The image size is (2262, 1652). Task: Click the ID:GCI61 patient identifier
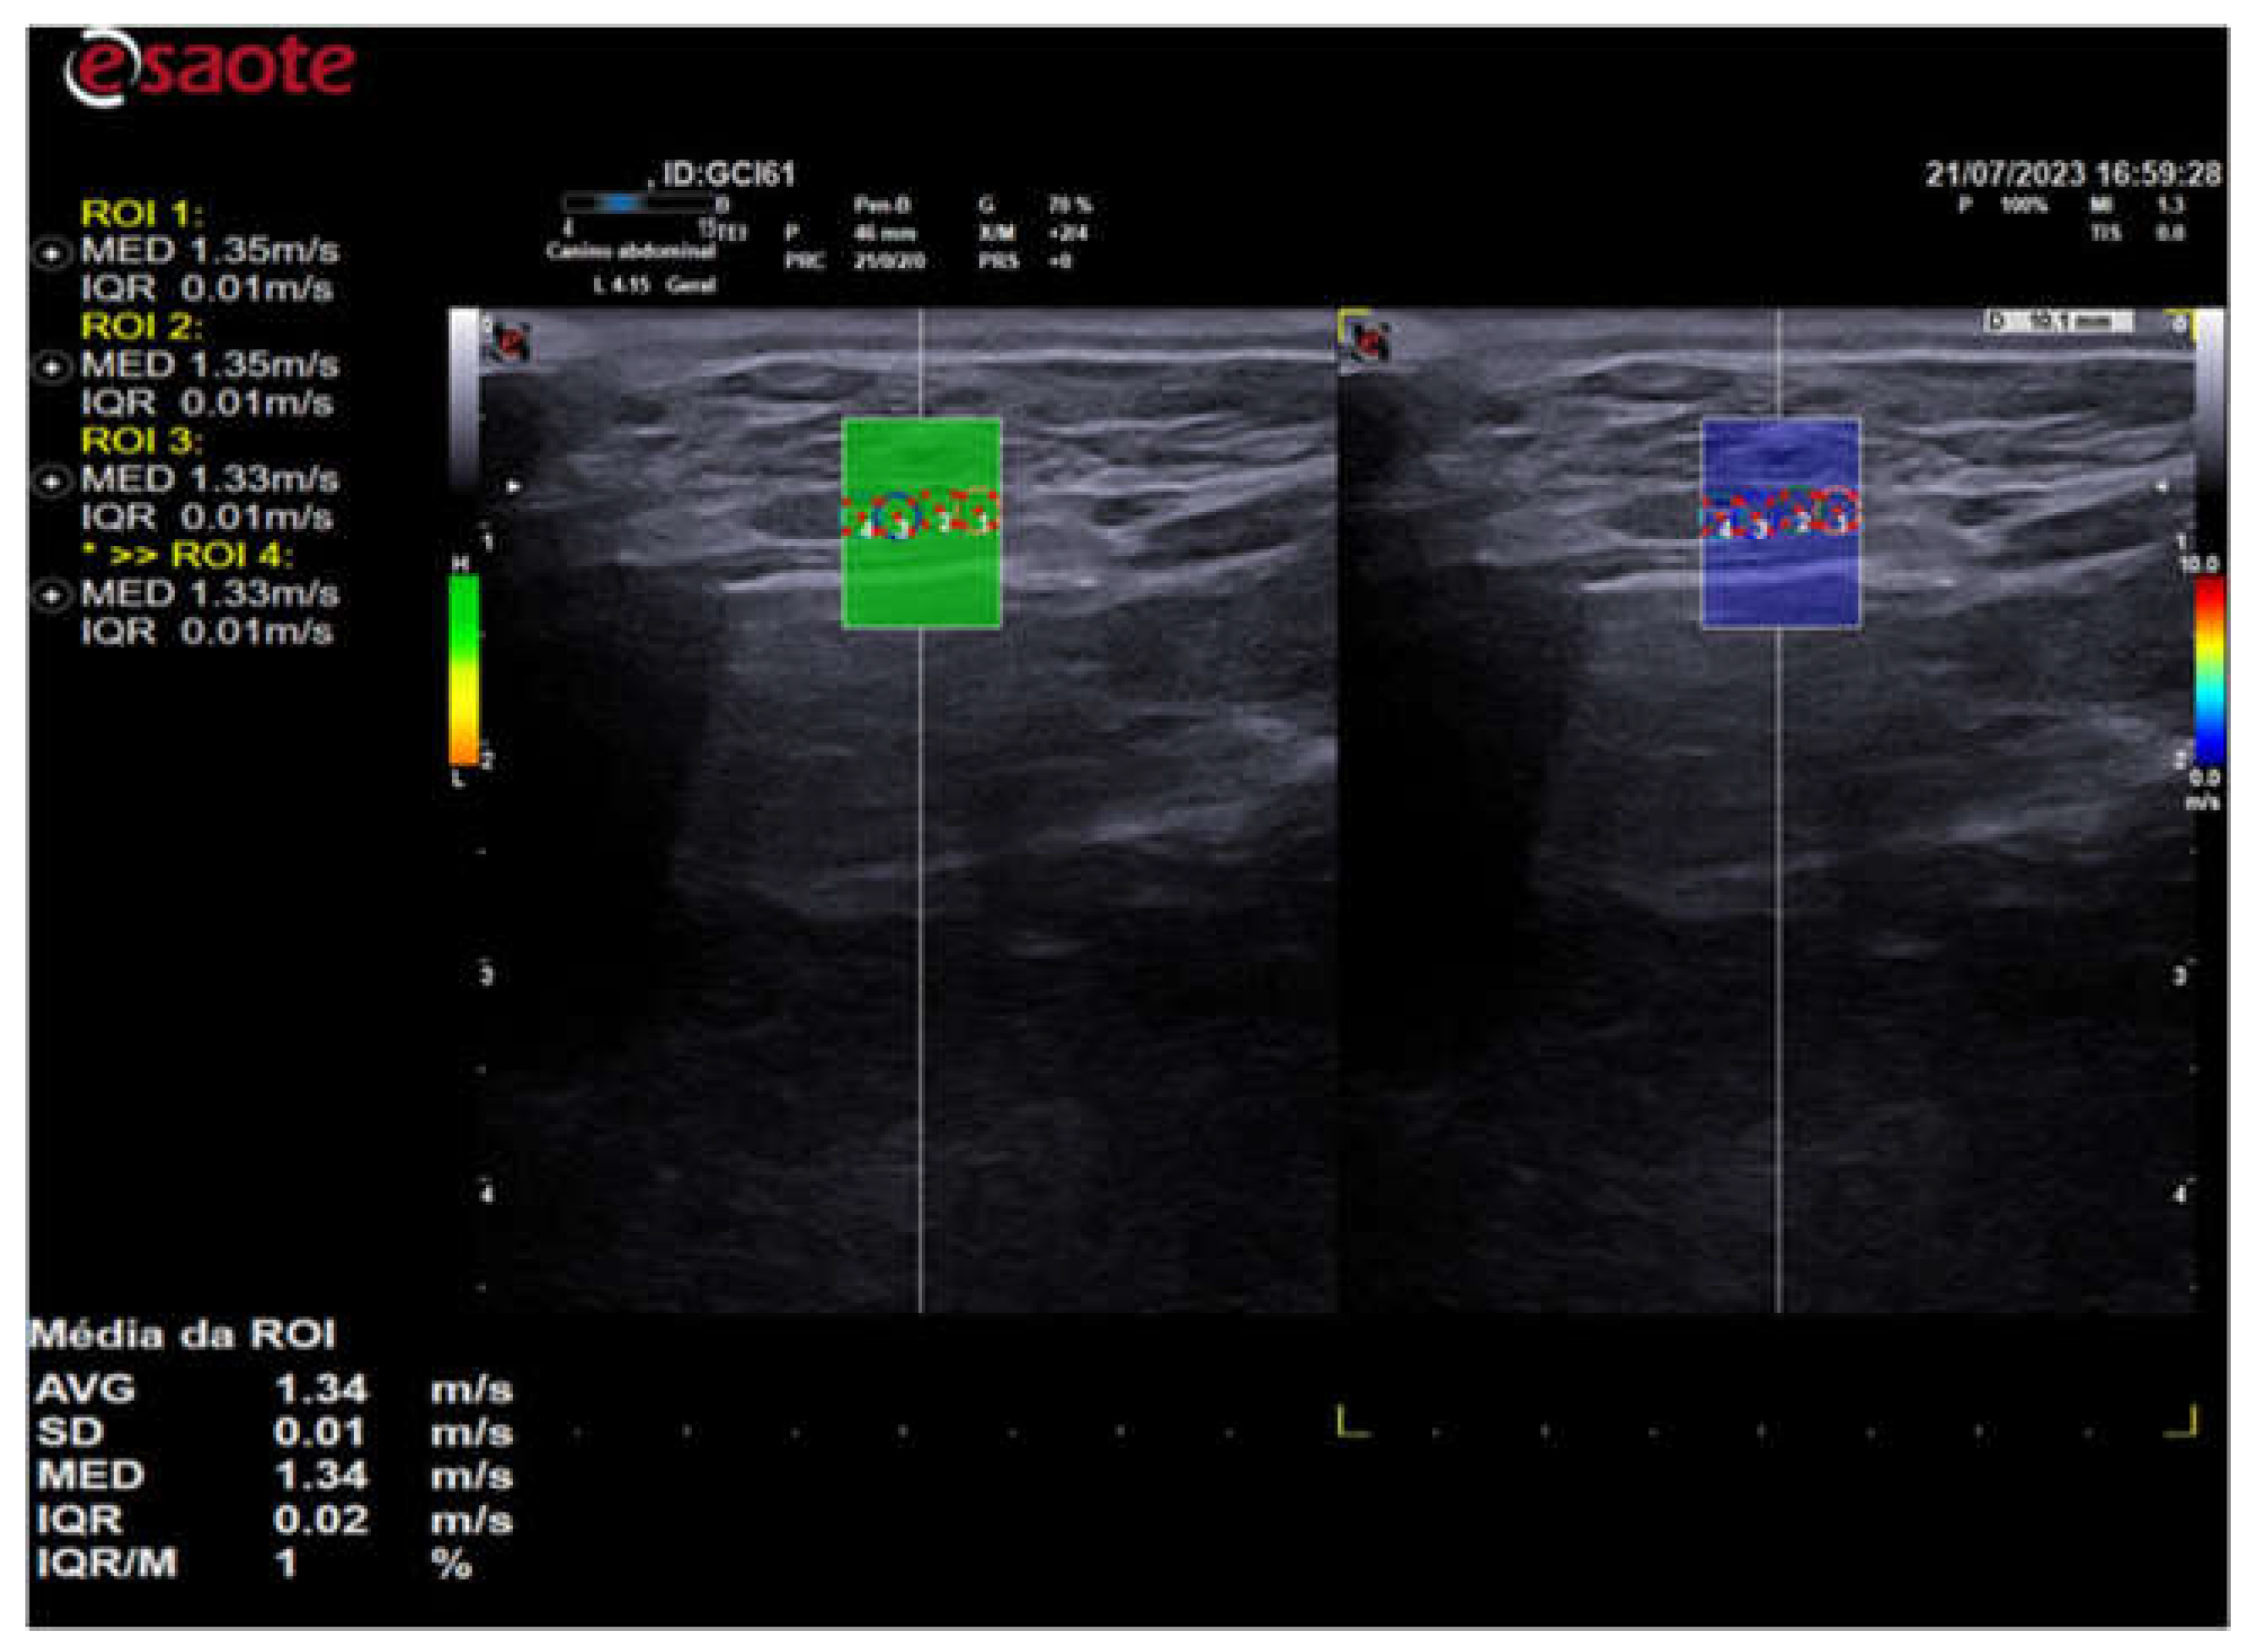[x=729, y=175]
